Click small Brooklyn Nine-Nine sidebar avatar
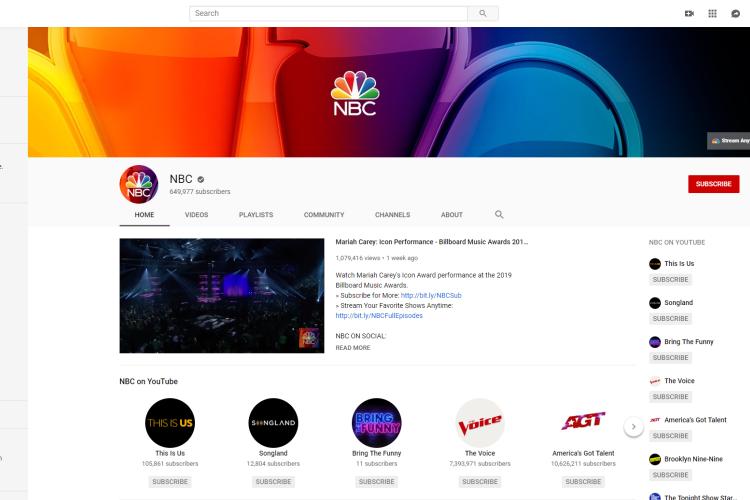This screenshot has height=500, width=750. 655,459
